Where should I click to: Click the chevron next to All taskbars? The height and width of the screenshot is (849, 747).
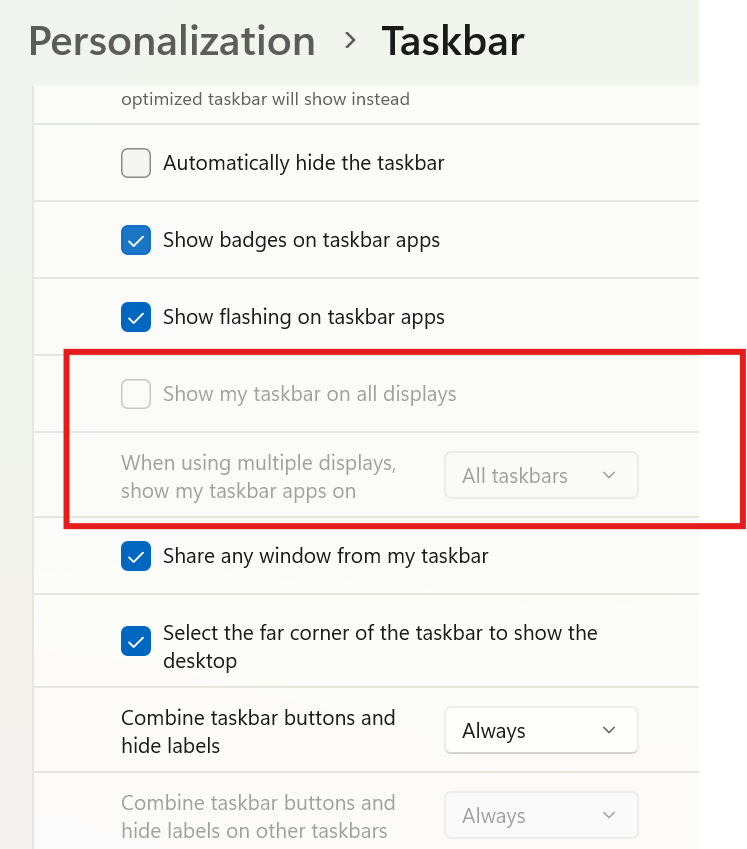coord(608,475)
